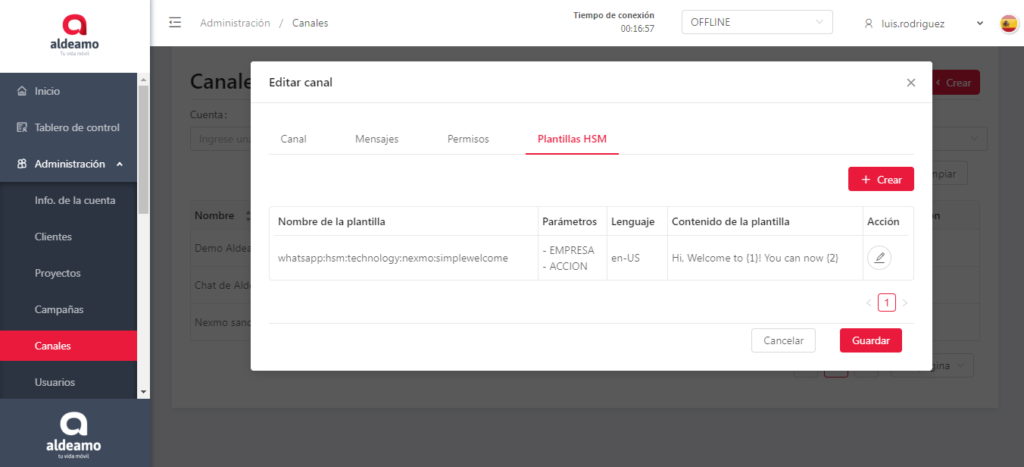Switch to the Mensajes tab
1024x467 pixels.
point(377,139)
